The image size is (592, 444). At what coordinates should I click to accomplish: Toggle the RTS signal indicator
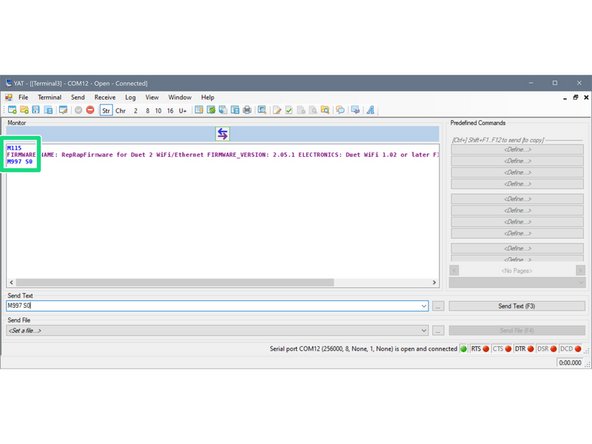point(480,349)
